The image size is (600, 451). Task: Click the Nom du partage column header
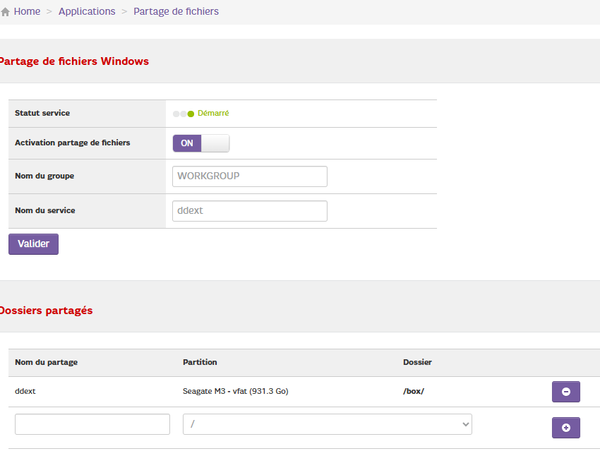tap(46, 360)
